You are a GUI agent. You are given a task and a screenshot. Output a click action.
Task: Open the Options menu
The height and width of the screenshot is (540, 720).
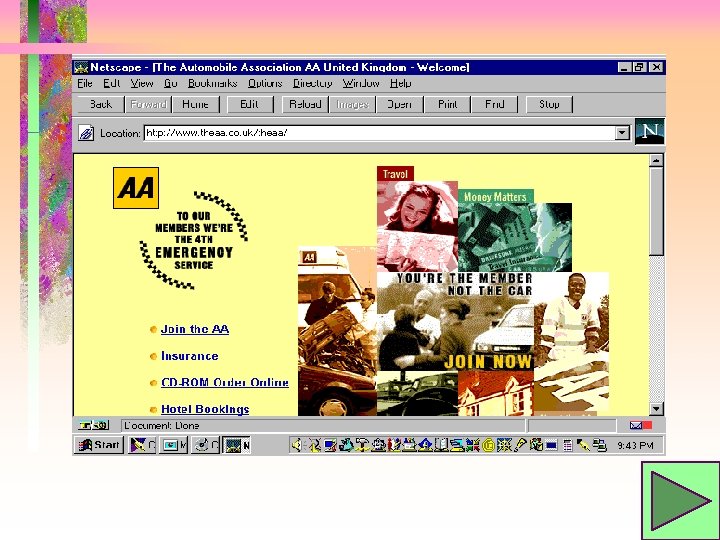click(x=265, y=84)
